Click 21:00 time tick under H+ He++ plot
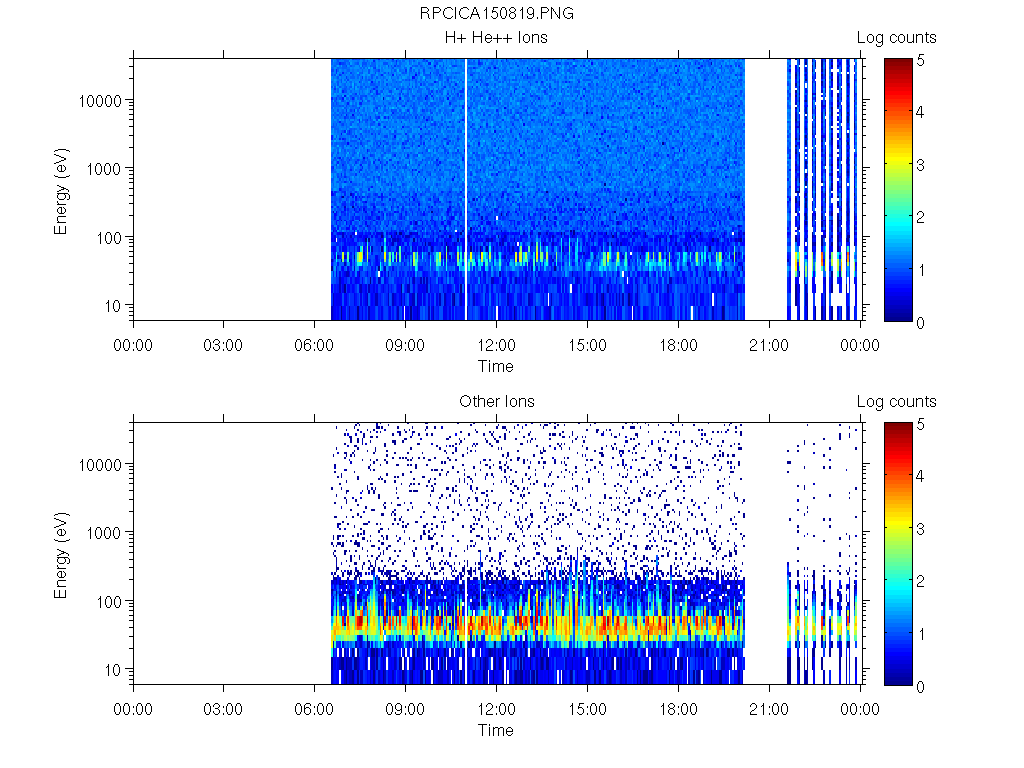This screenshot has height=768, width=1024. tap(769, 345)
